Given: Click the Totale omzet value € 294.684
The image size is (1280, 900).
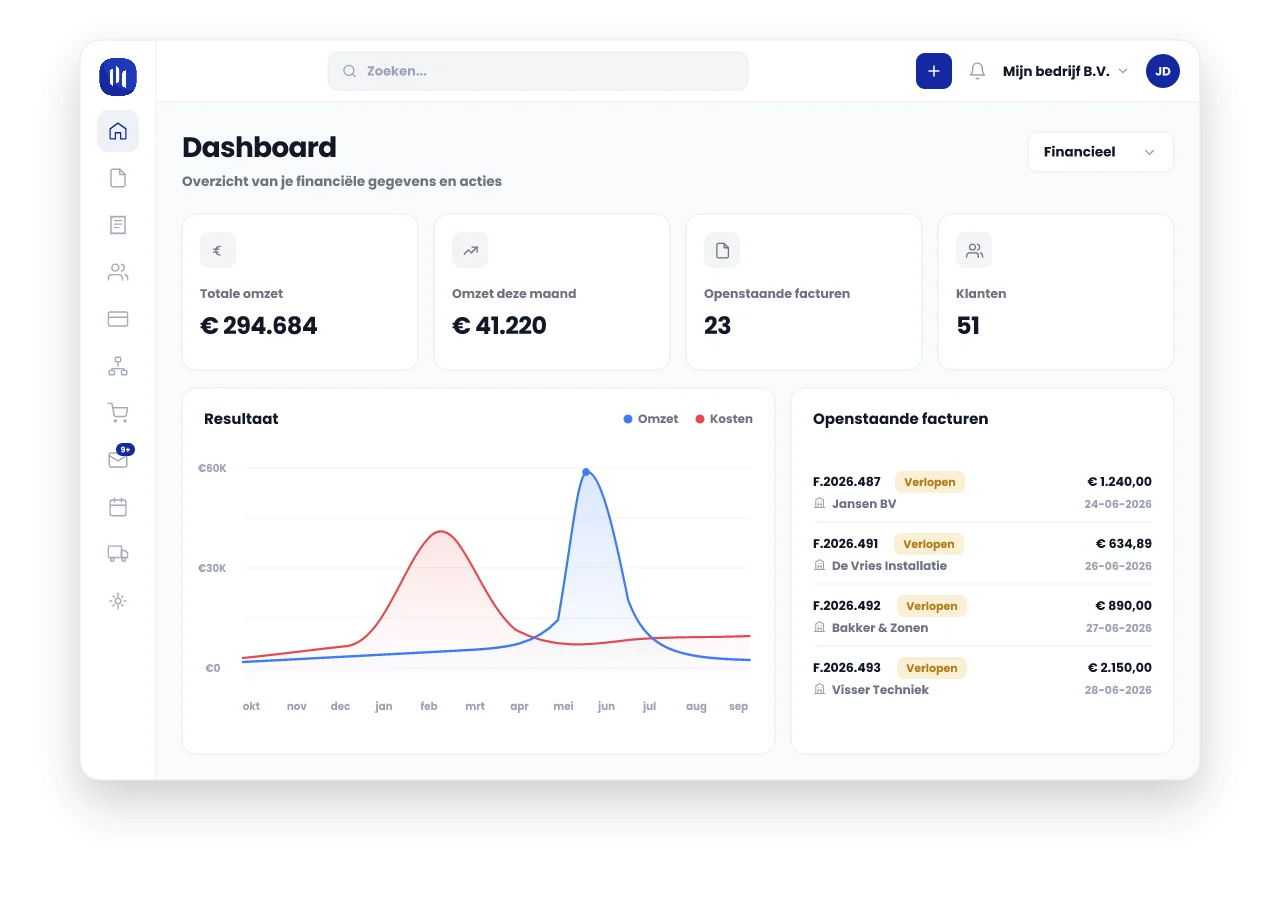Looking at the screenshot, I should pos(259,326).
